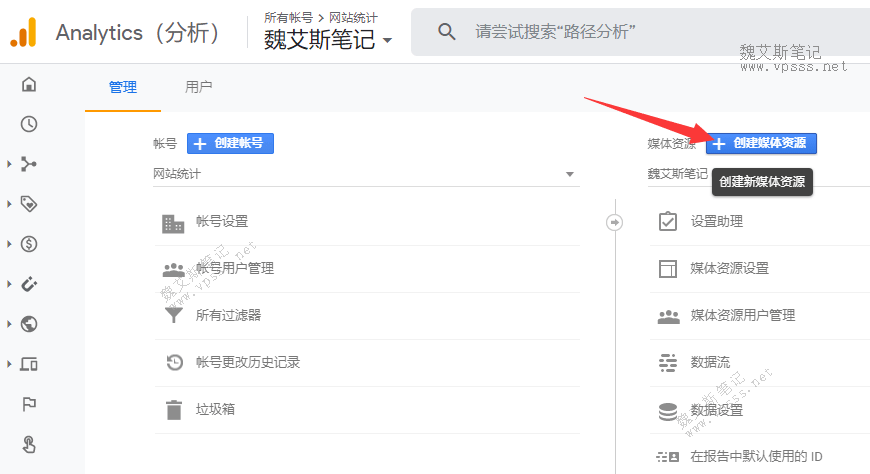Open 帐号用户管理 link
This screenshot has height=474, width=870.
(x=234, y=268)
